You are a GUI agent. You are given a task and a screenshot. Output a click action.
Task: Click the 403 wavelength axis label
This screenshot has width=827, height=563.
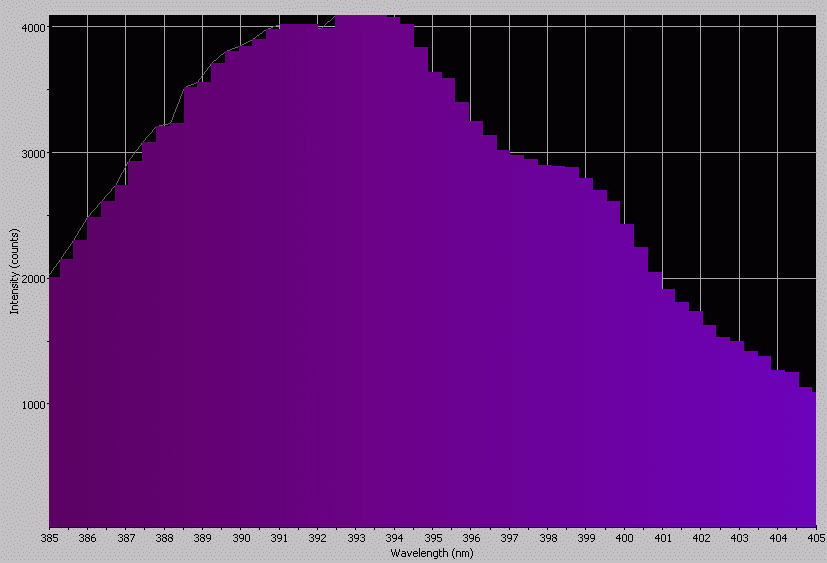pos(739,538)
